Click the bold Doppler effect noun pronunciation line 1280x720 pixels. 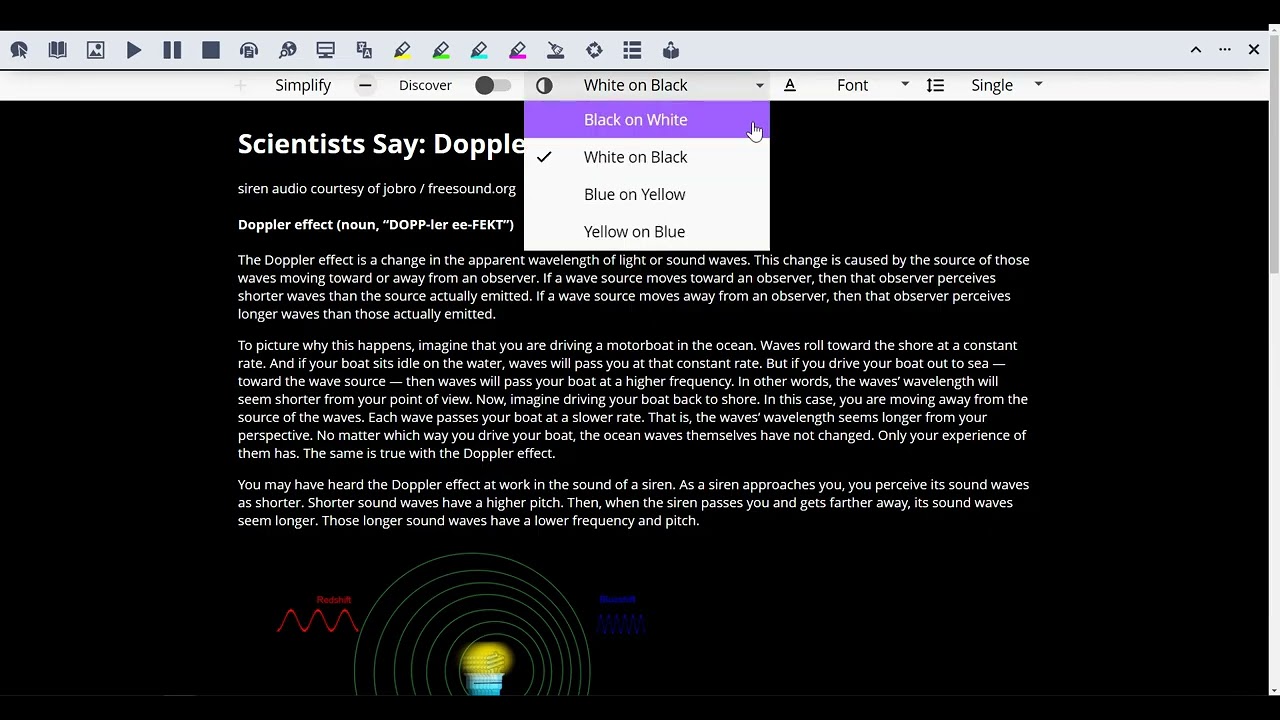click(x=376, y=224)
